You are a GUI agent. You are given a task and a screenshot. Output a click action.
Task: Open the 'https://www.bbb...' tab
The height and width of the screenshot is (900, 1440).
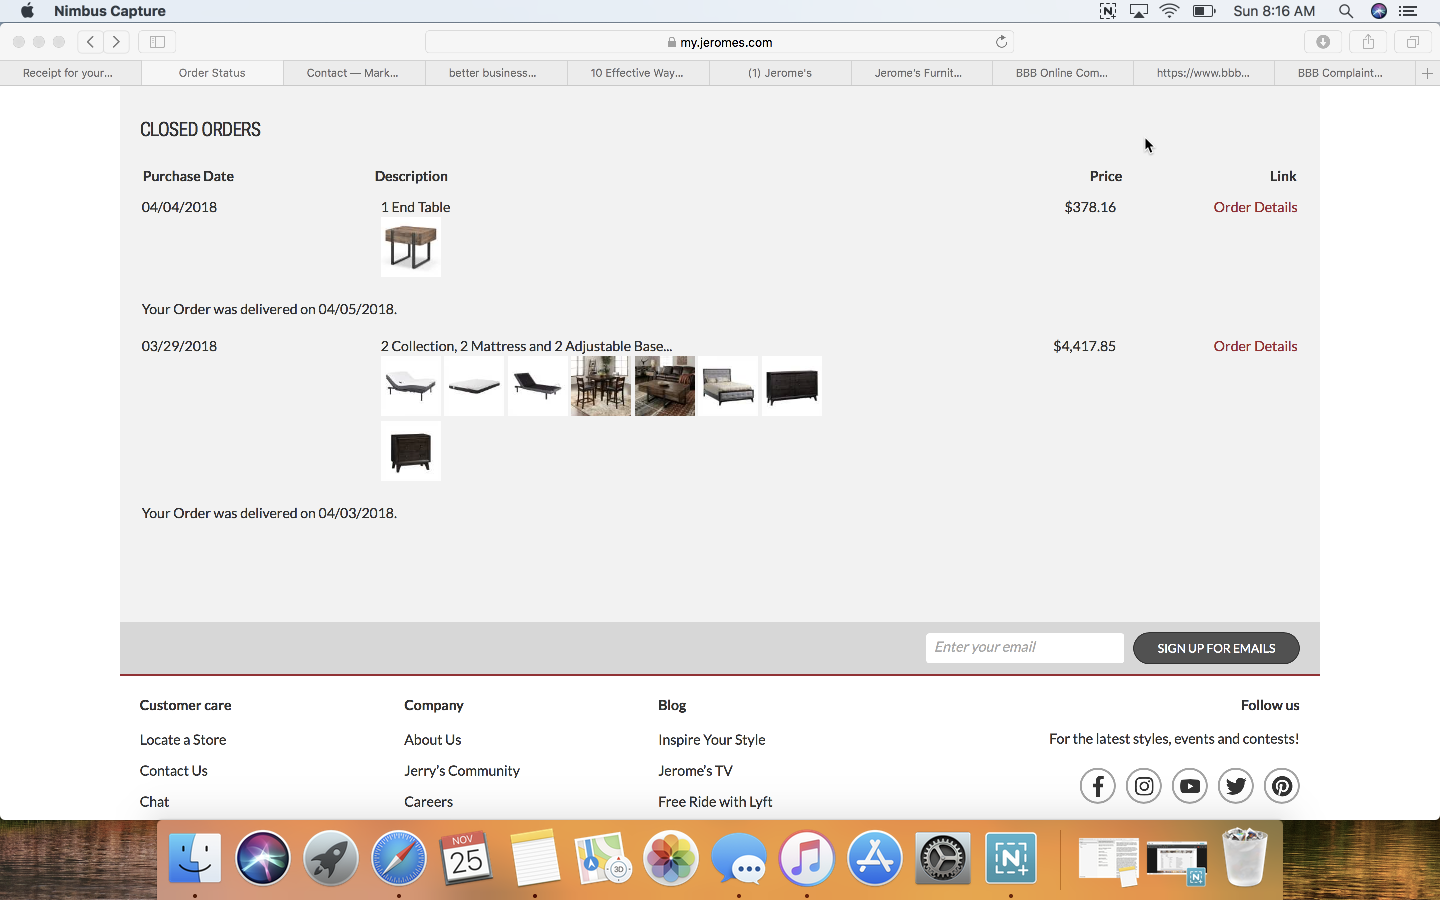(x=1204, y=73)
